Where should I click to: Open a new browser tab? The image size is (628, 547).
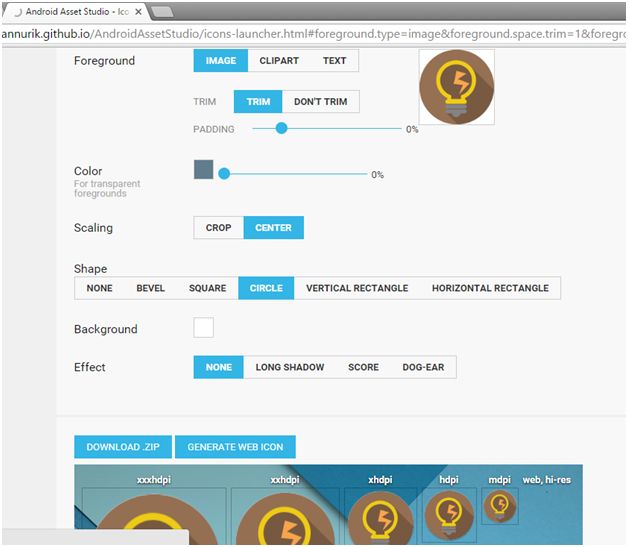pyautogui.click(x=162, y=12)
